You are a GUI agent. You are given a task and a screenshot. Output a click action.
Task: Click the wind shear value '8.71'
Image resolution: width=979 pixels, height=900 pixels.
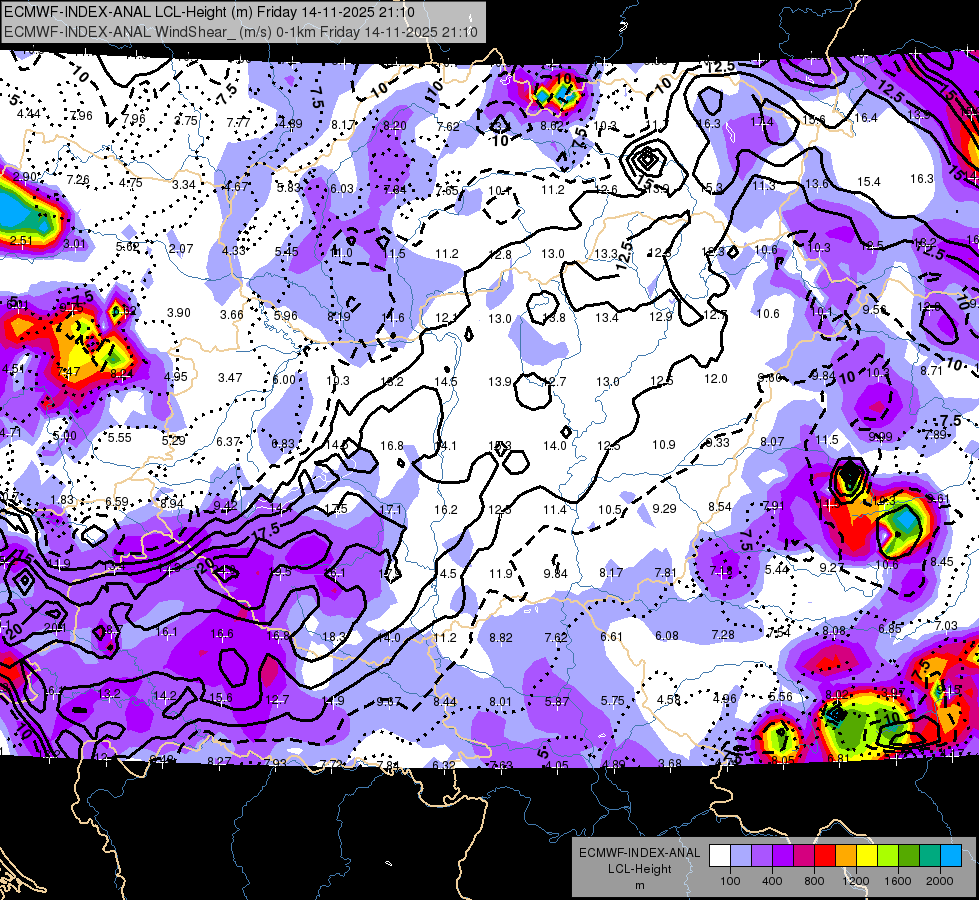tap(932, 370)
